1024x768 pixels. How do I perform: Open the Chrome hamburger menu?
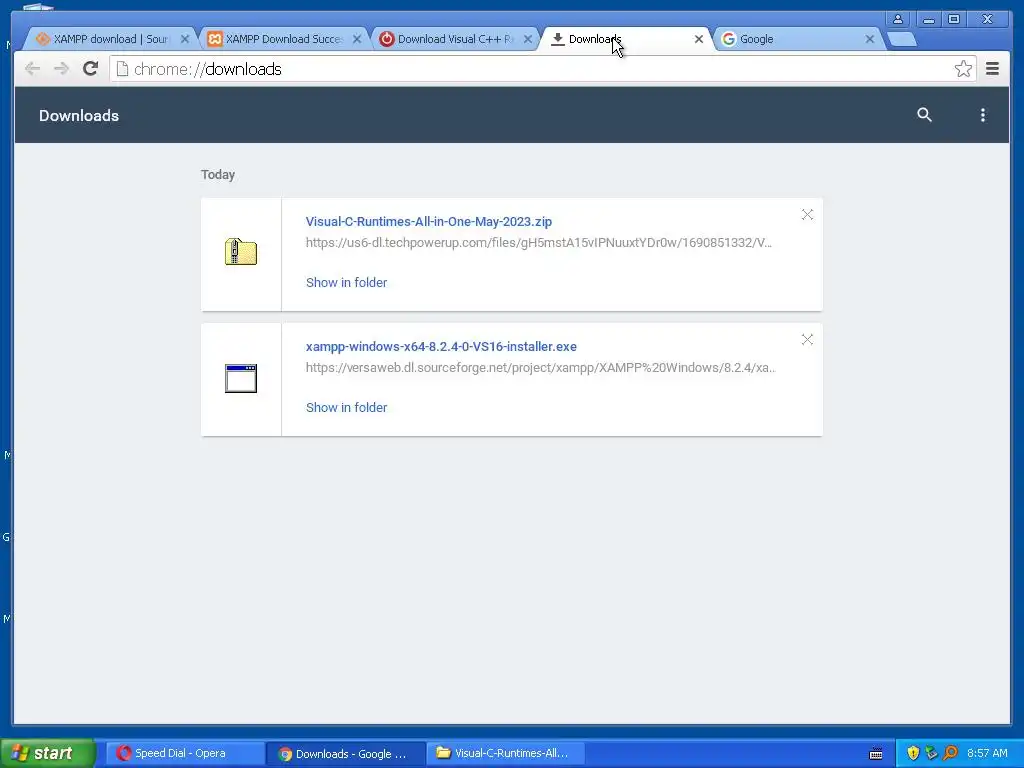coord(993,69)
